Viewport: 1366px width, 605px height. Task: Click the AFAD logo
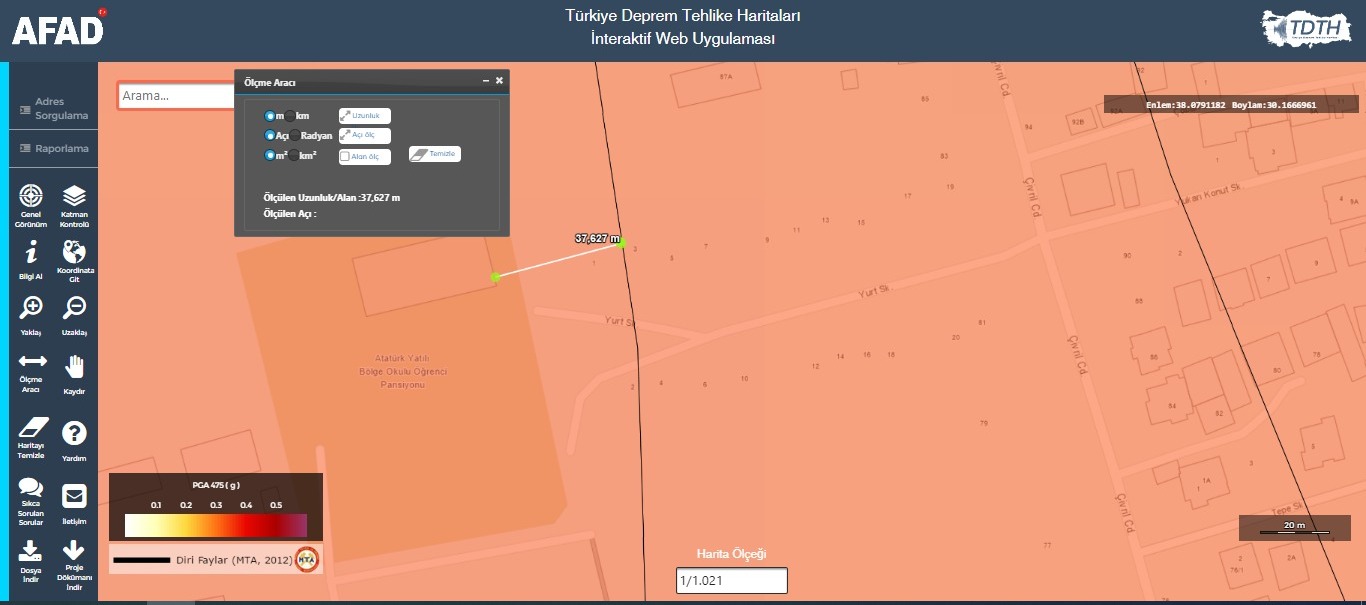click(x=58, y=28)
